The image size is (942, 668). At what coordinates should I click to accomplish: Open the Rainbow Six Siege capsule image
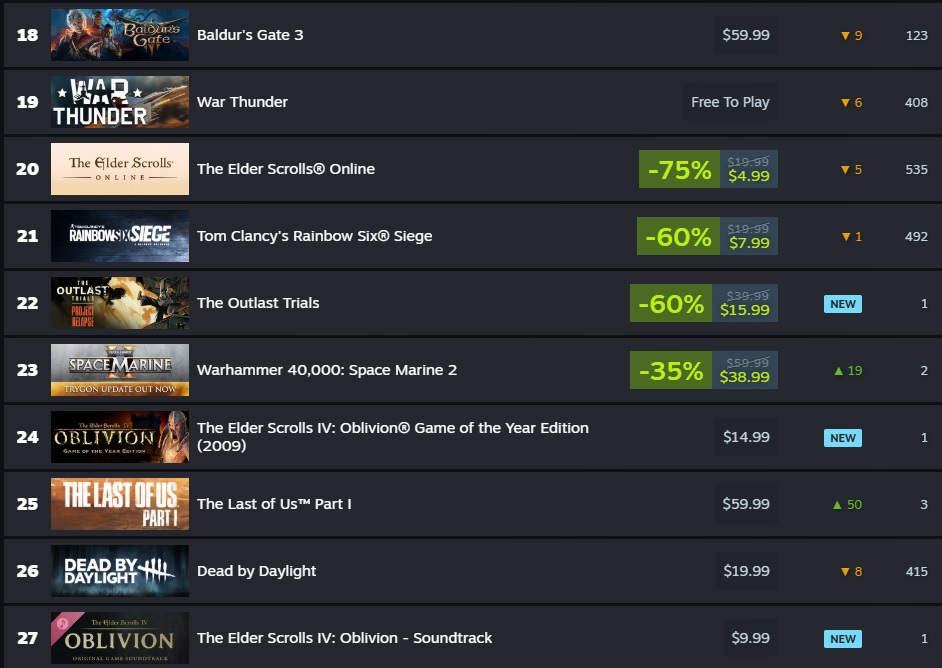tap(120, 235)
